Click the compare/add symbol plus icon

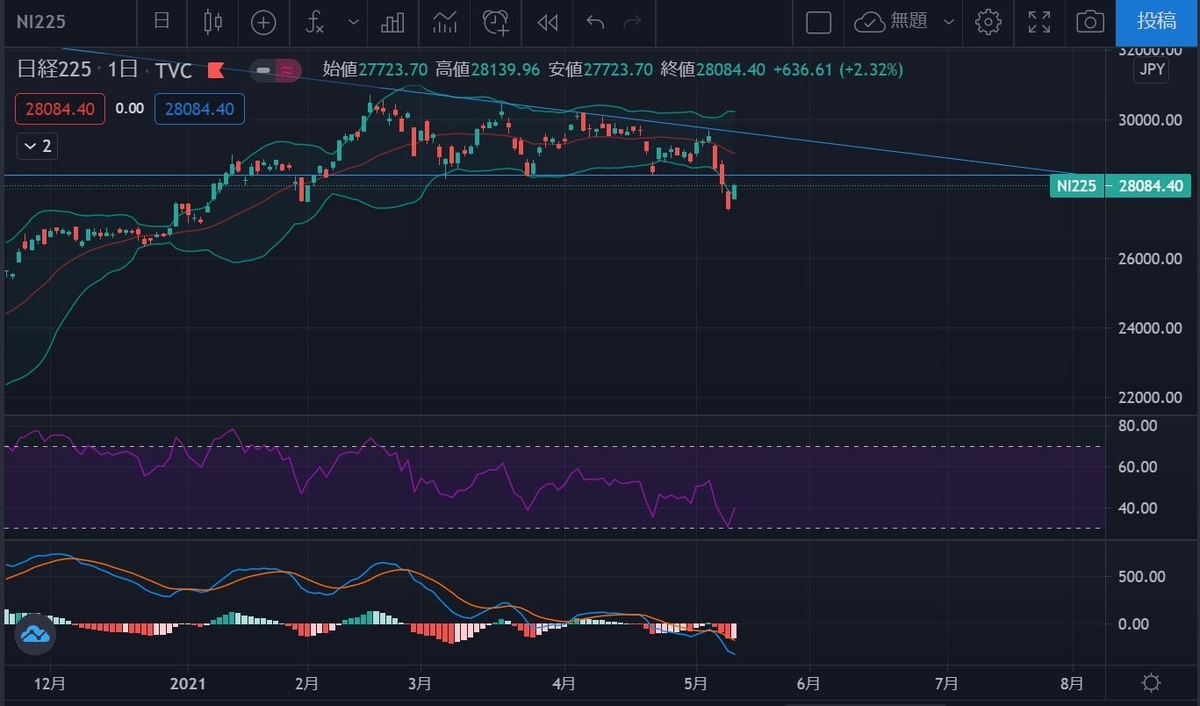coord(261,22)
